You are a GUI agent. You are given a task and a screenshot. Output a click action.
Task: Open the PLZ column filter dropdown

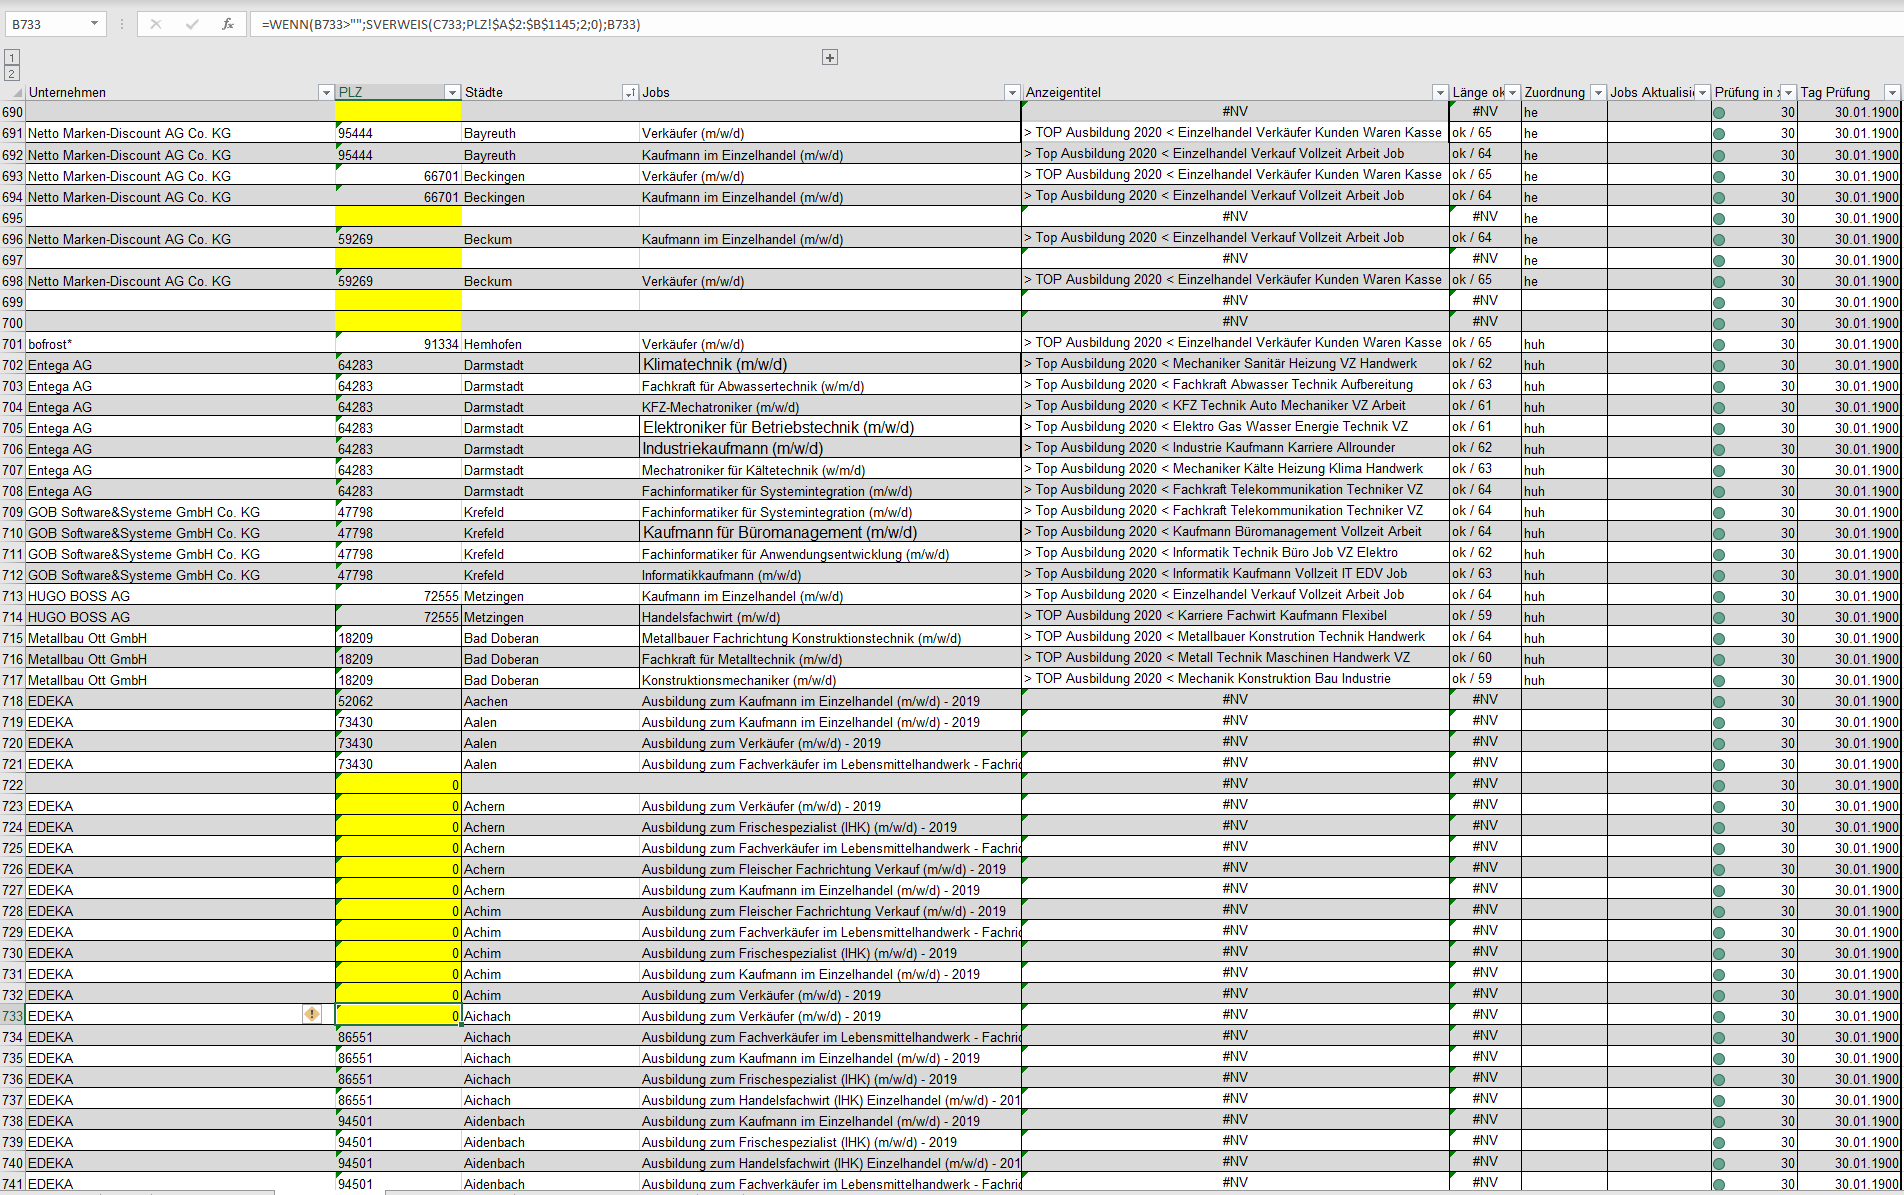click(452, 92)
